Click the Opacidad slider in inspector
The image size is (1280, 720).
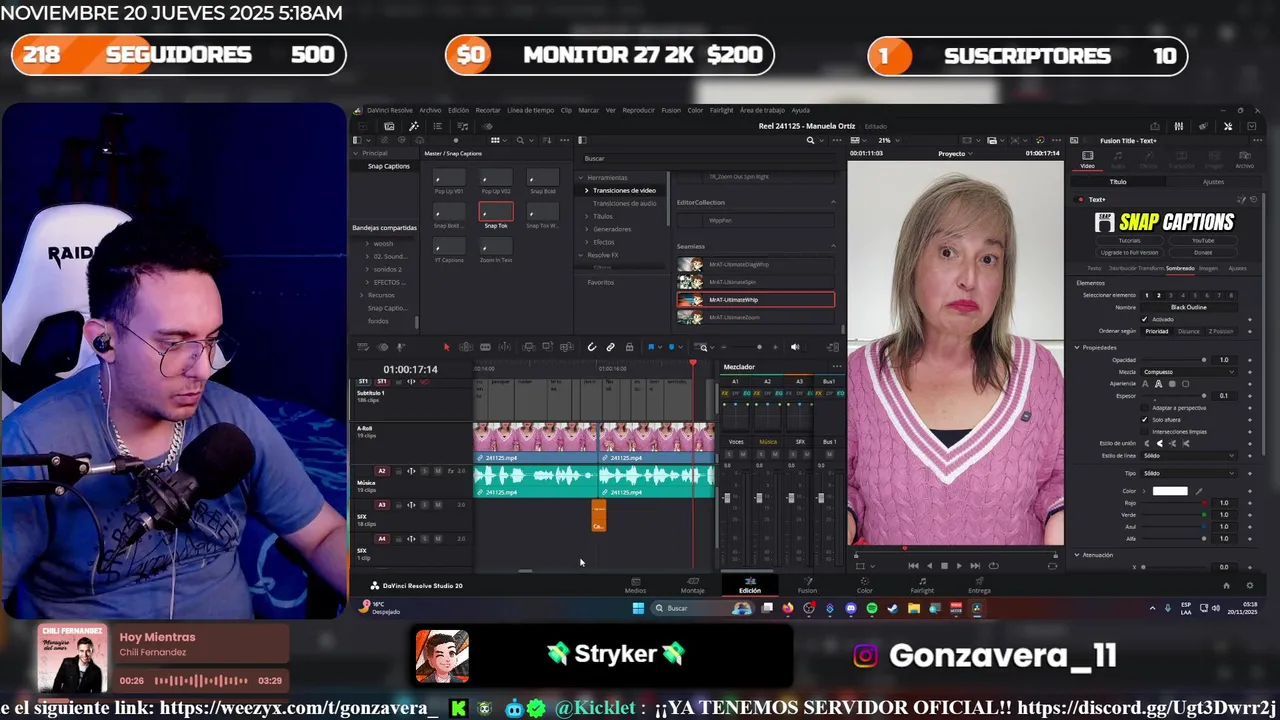[1174, 360]
